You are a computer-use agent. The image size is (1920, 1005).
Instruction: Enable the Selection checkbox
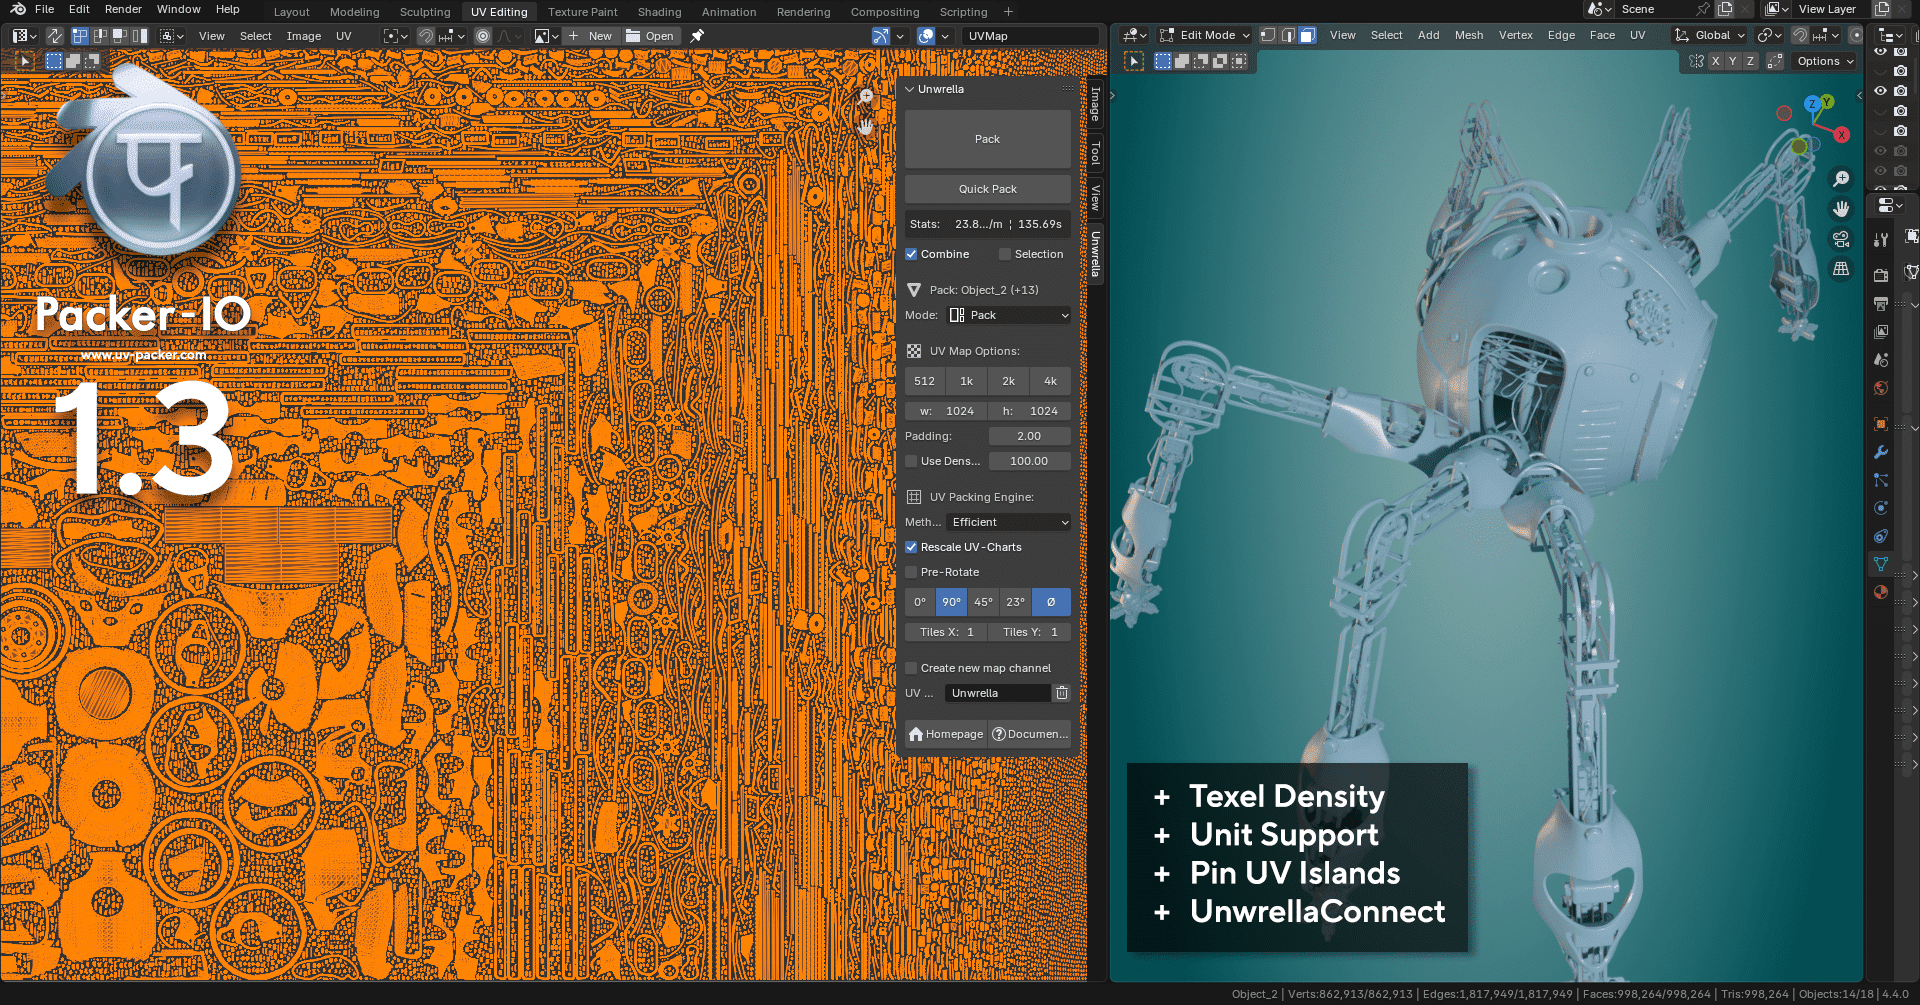tap(1005, 254)
